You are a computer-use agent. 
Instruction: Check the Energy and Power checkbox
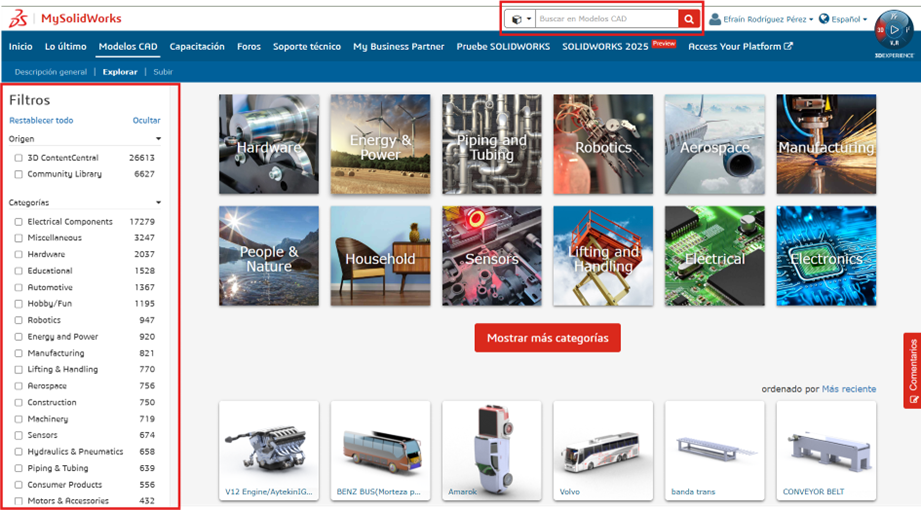[x=19, y=337]
